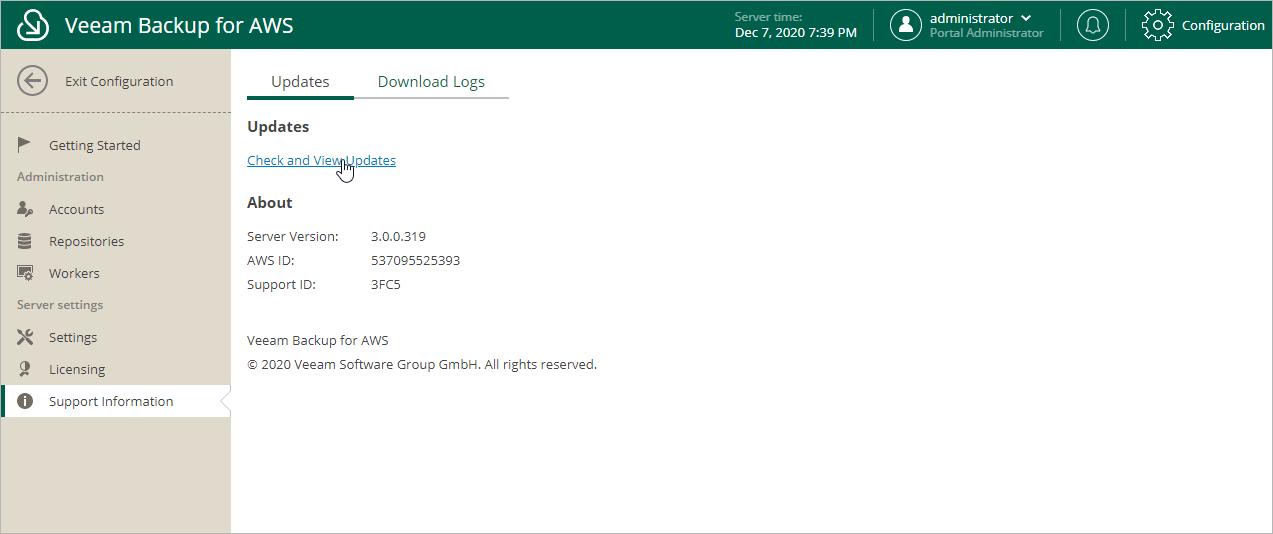Click the back arrow Exit Configuration icon
Image resolution: width=1273 pixels, height=534 pixels.
[x=33, y=81]
